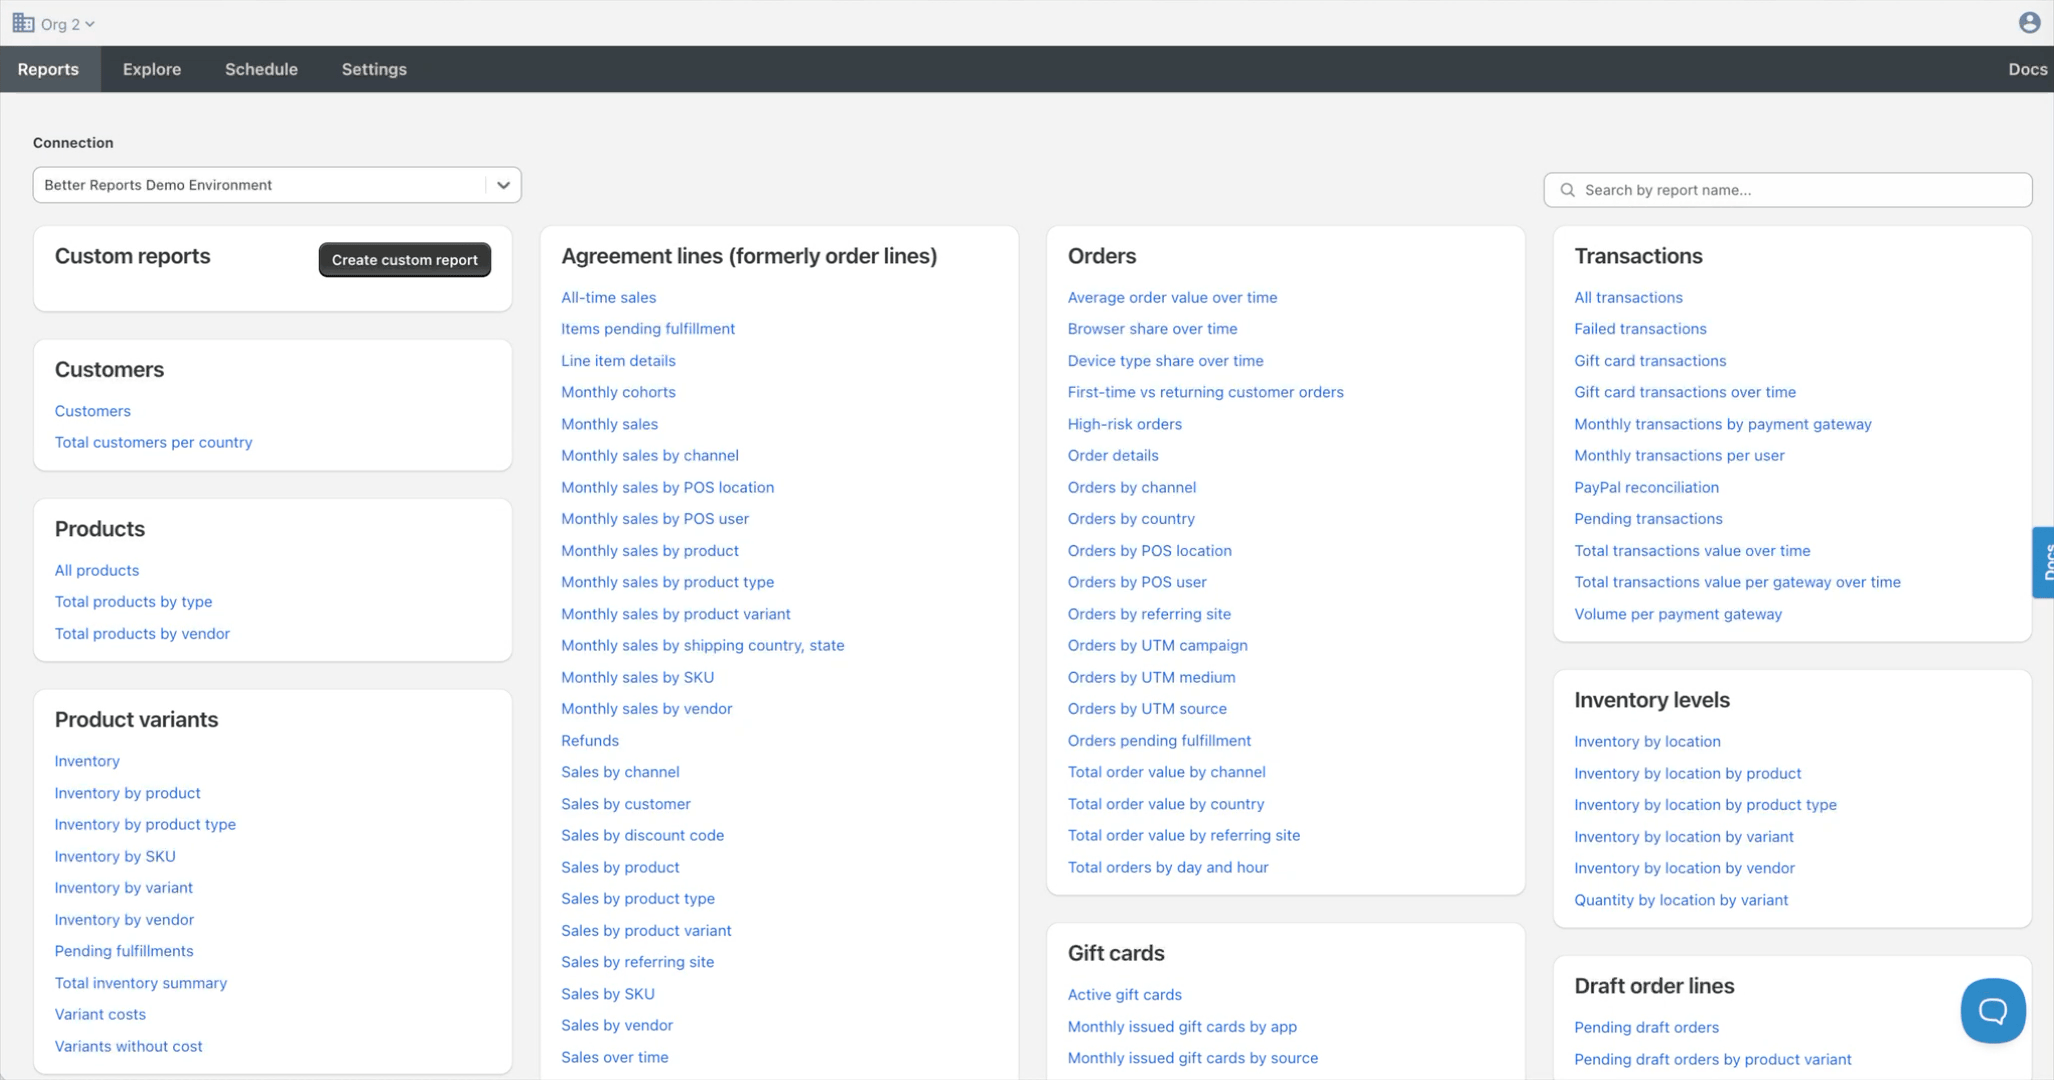Open the user account profile icon
The width and height of the screenshot is (2054, 1080).
pos(2029,23)
